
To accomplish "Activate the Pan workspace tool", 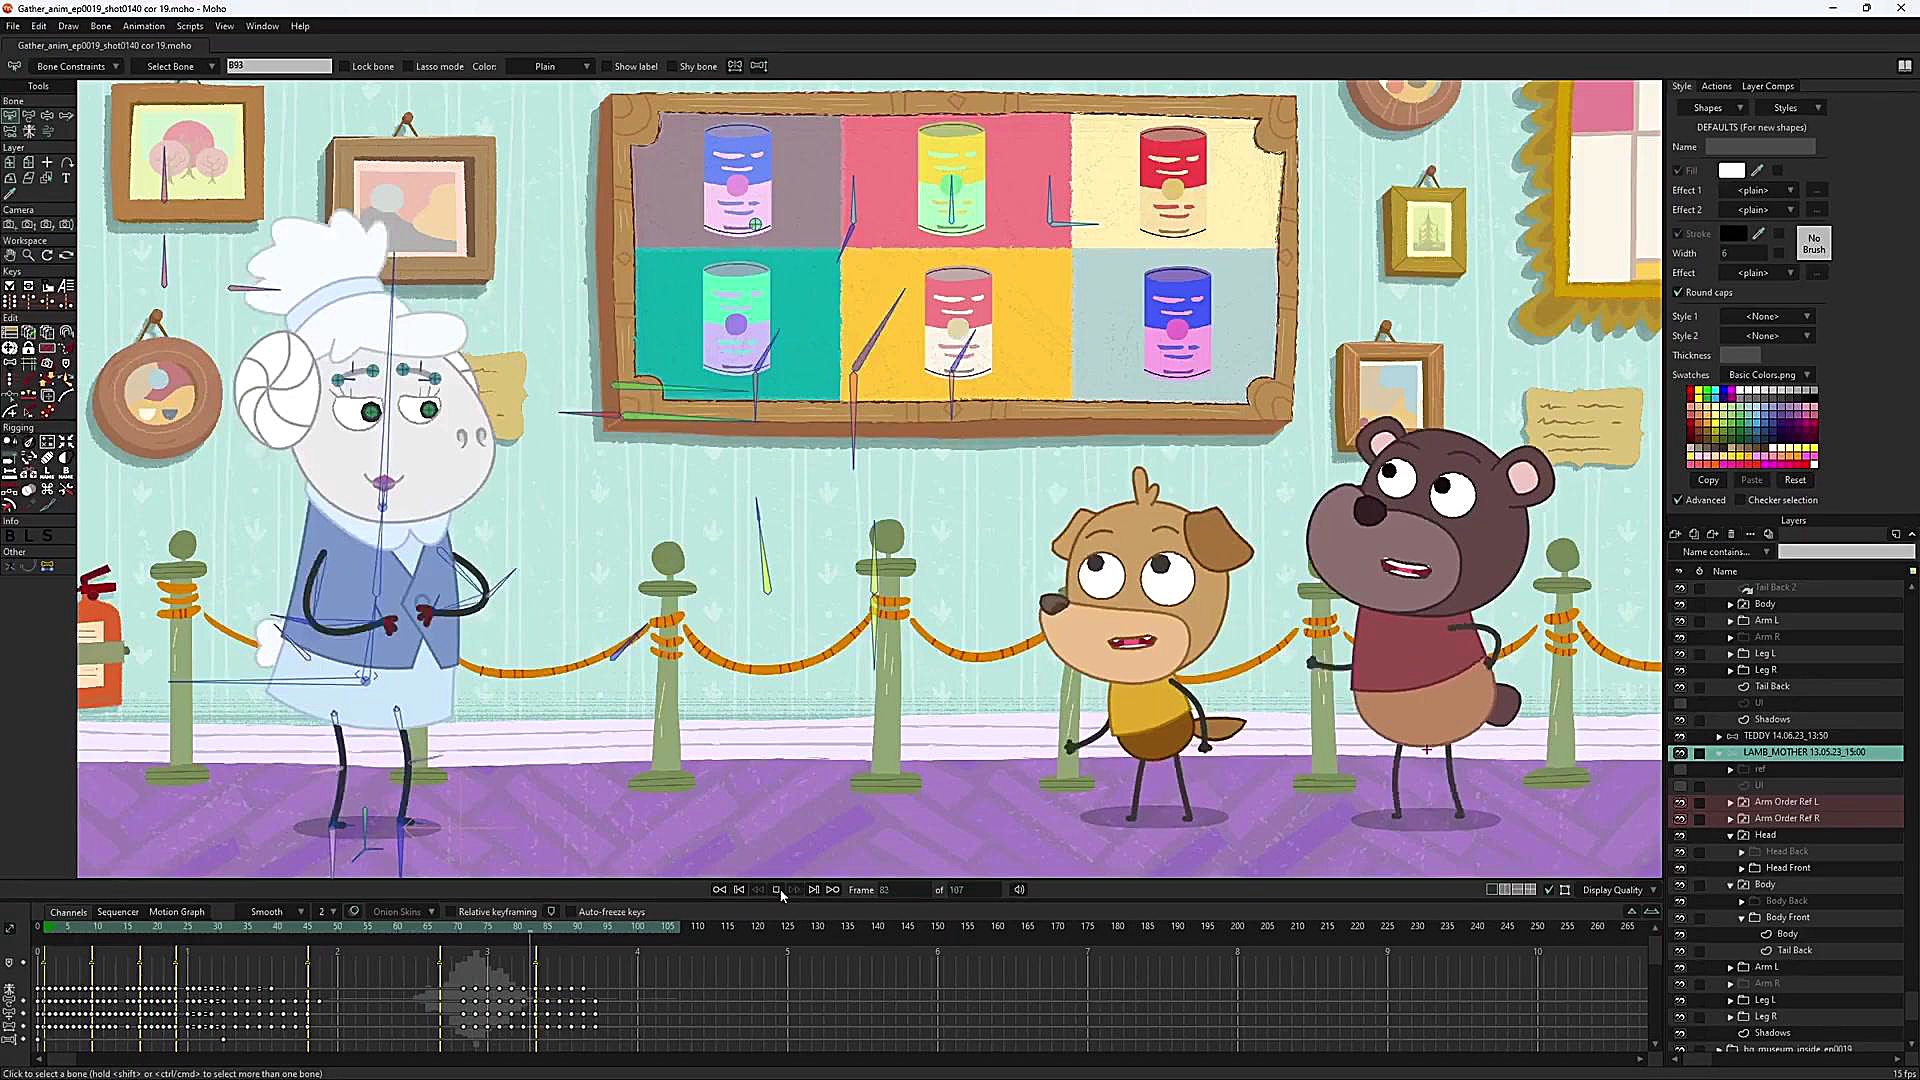I will (x=11, y=254).
